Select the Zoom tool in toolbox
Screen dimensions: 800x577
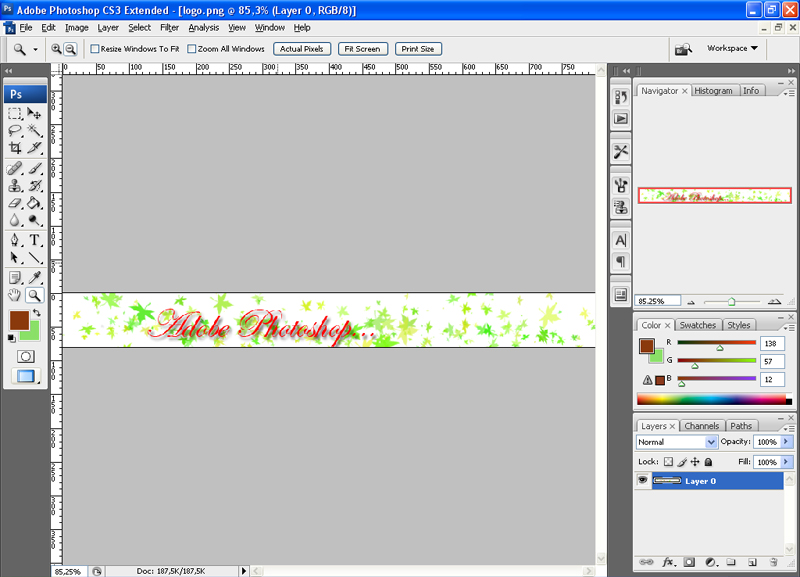(x=34, y=295)
